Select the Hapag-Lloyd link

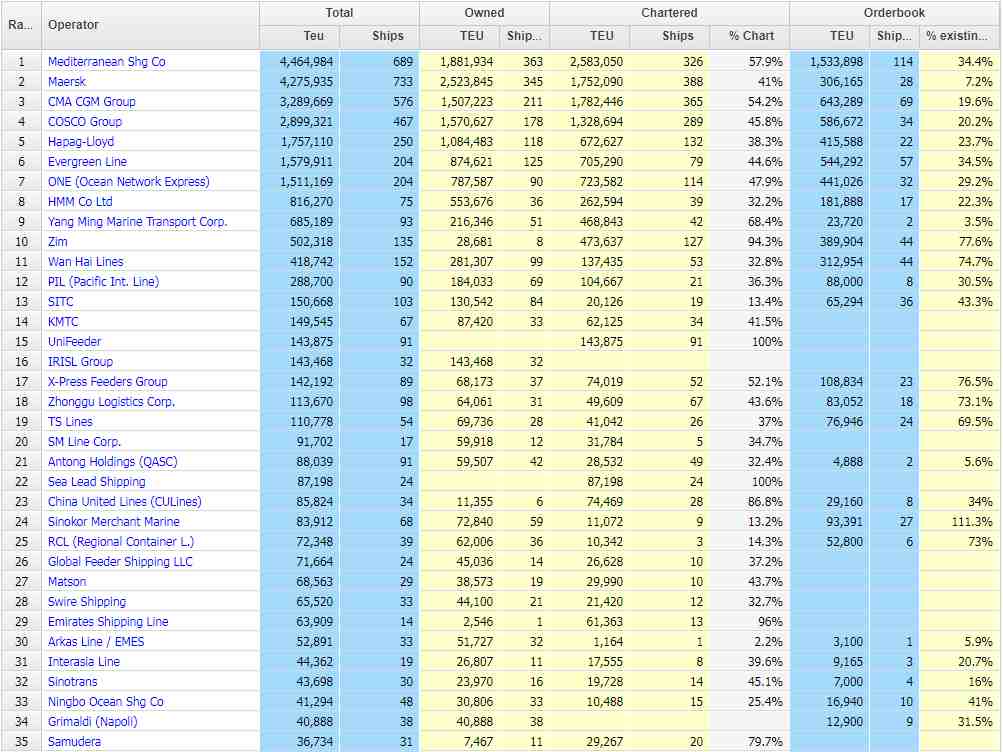tap(81, 141)
